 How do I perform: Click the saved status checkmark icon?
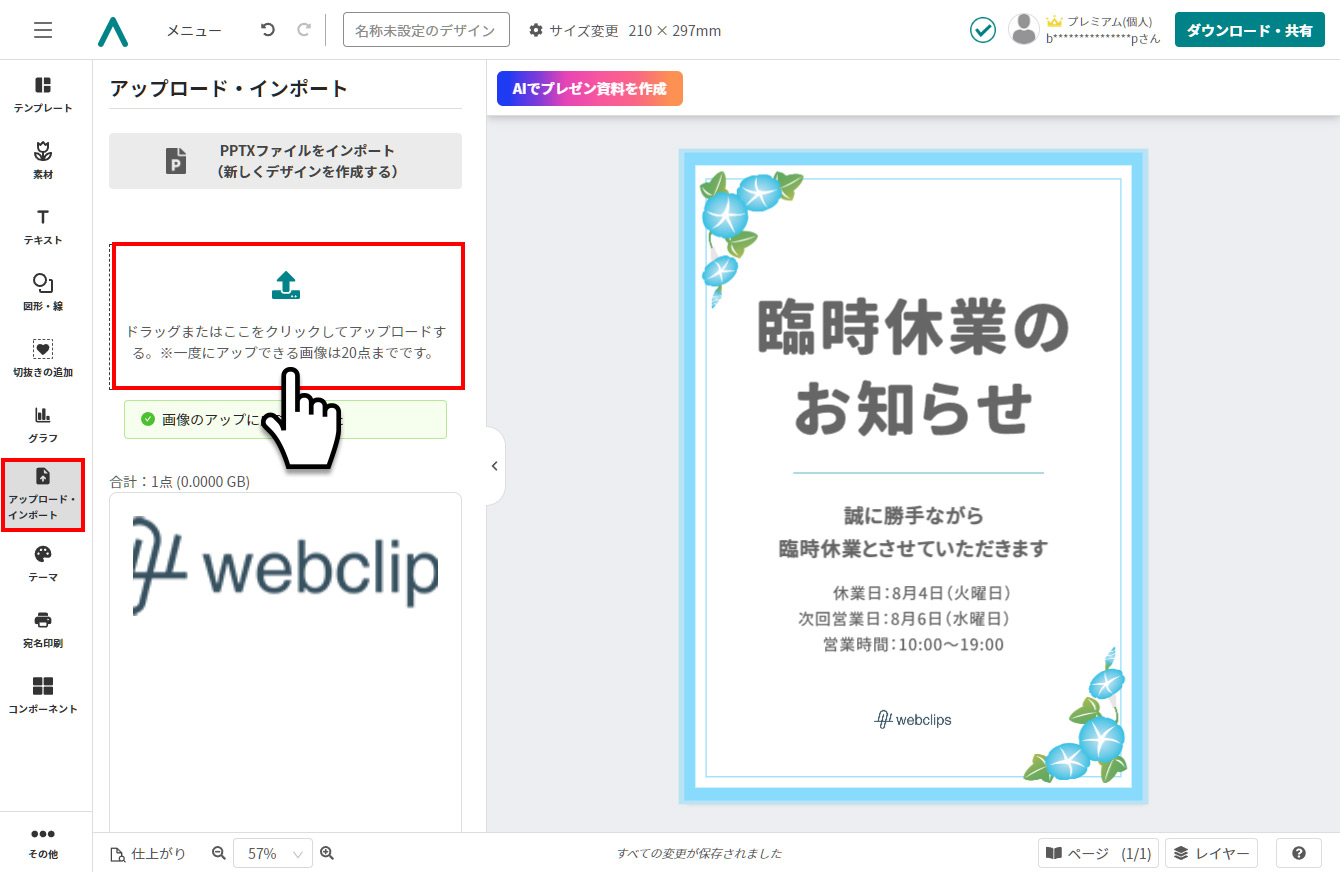[983, 30]
